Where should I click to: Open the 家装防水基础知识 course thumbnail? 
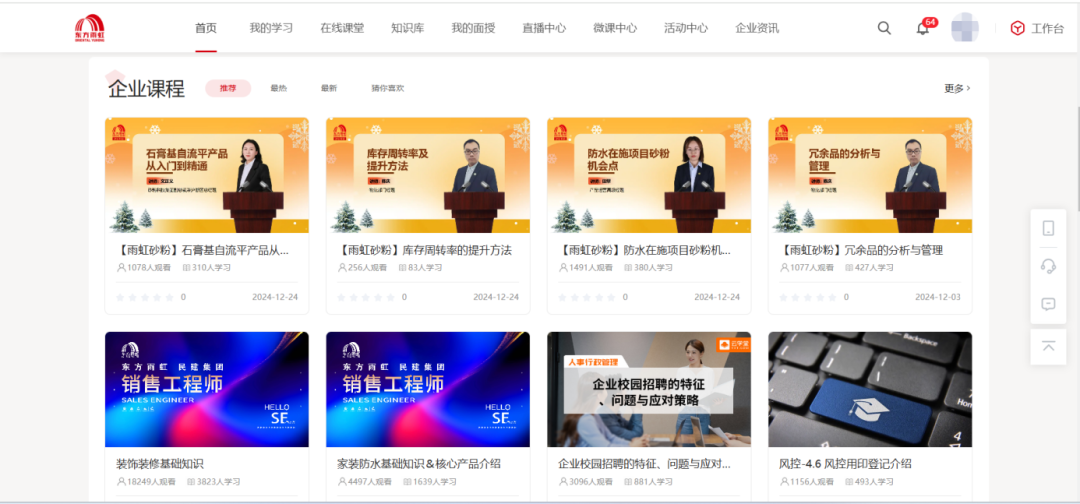[x=428, y=389]
